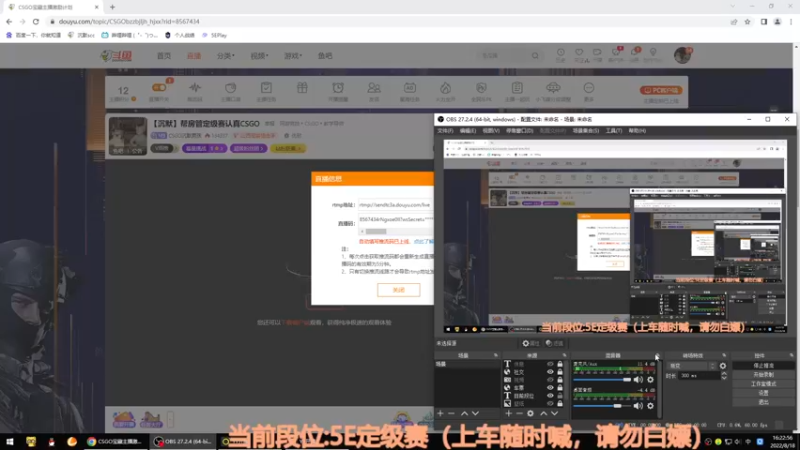800x450 pixels.
Task: Bookmark this page with the star icon
Action: coord(747,21)
